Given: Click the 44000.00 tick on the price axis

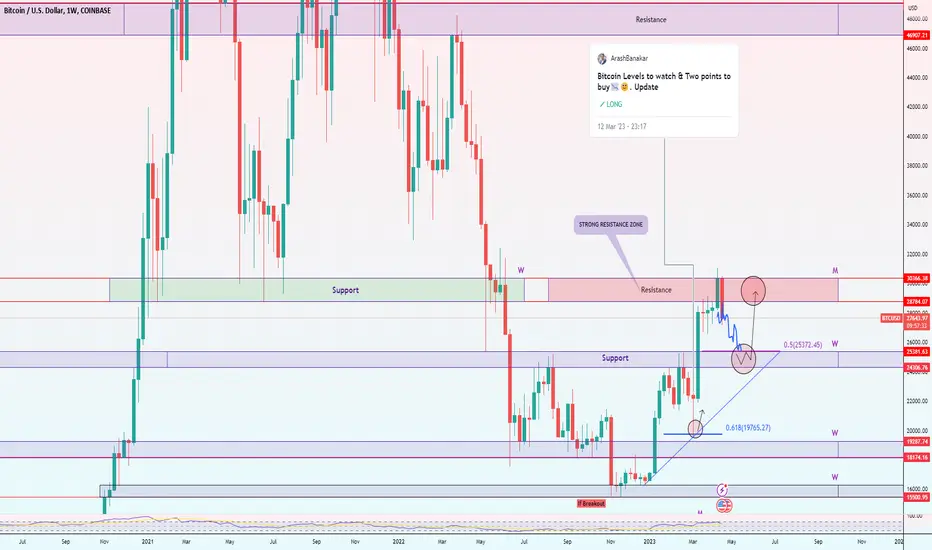Looking at the screenshot, I should point(917,78).
